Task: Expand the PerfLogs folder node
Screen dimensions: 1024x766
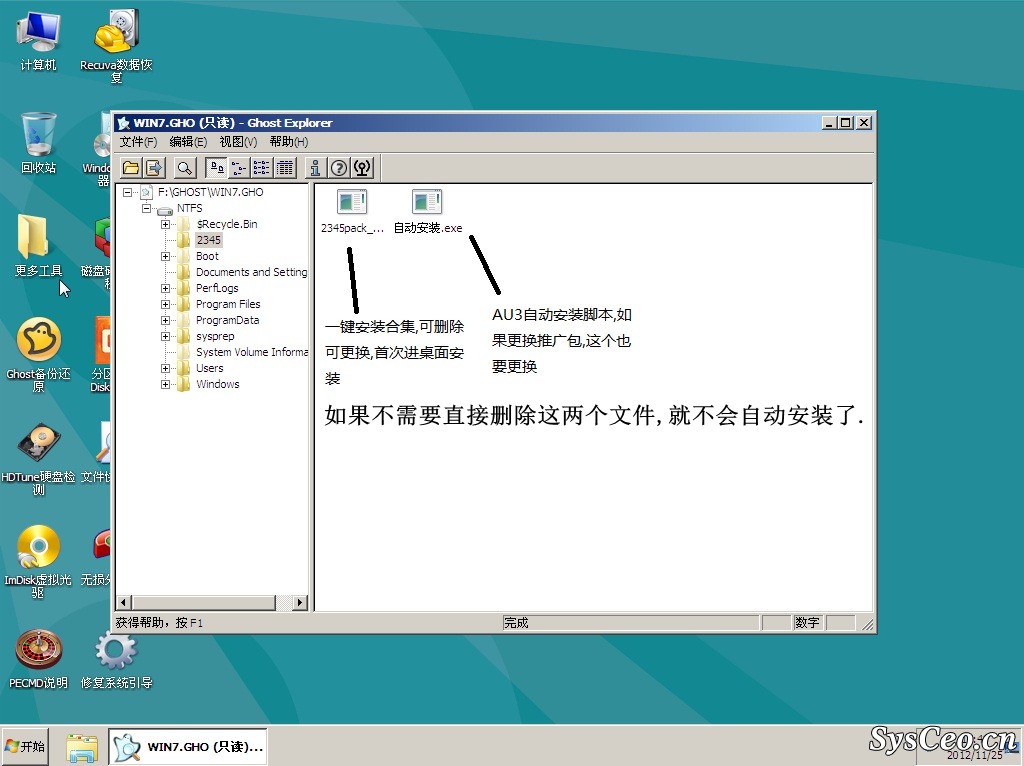Action: (165, 288)
